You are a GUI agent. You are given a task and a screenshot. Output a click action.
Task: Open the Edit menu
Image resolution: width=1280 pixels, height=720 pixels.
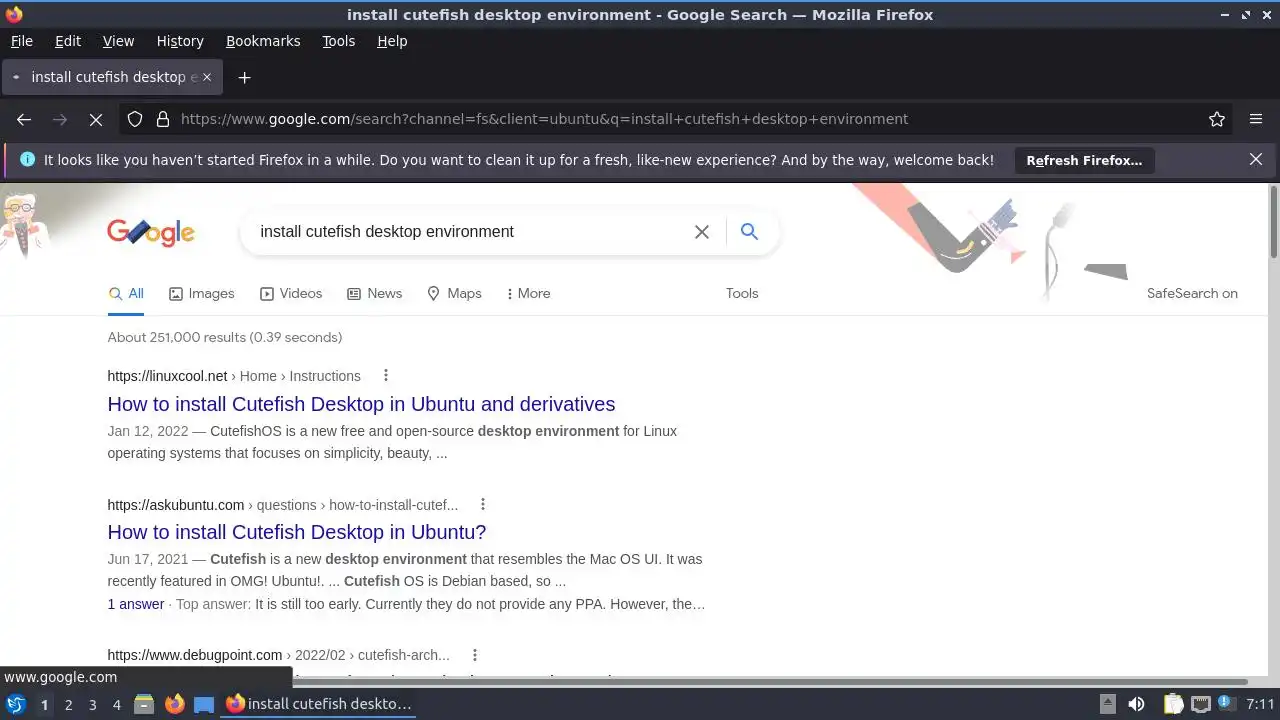(x=68, y=41)
